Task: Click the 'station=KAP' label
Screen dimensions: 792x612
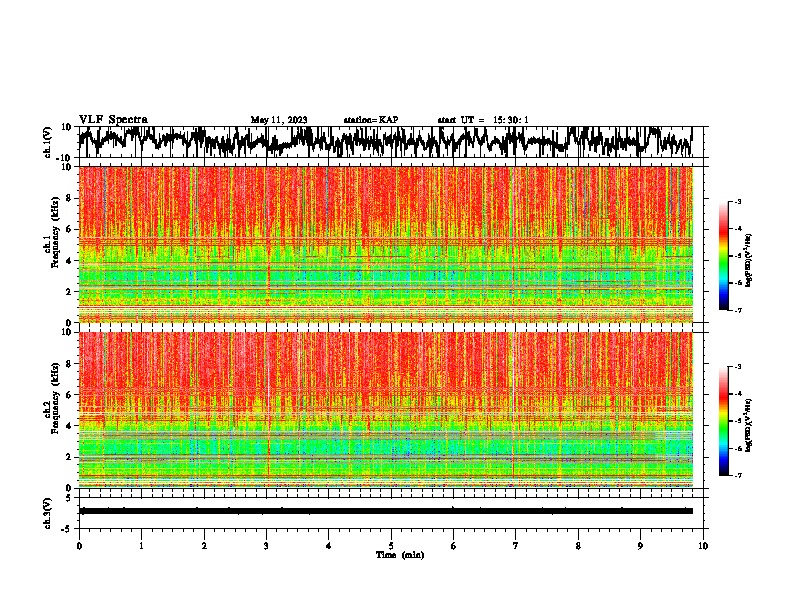Action: pos(371,120)
